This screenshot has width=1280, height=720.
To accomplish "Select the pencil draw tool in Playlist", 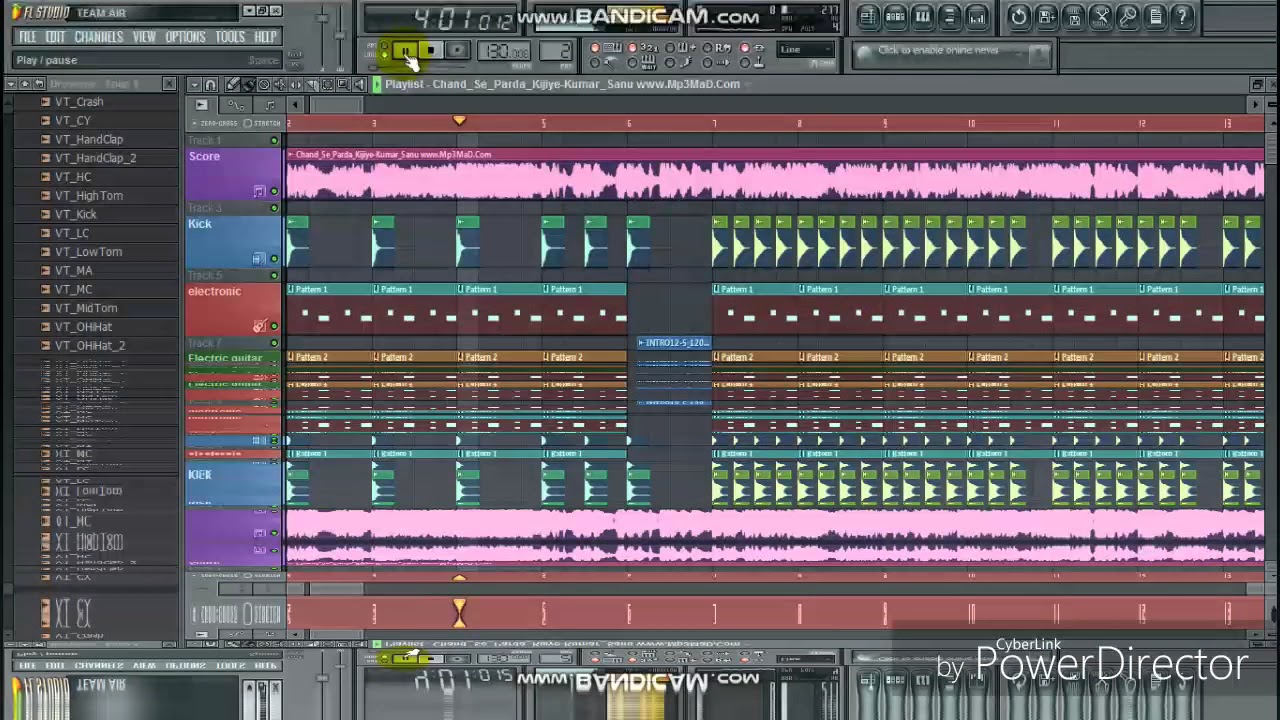I will click(233, 85).
